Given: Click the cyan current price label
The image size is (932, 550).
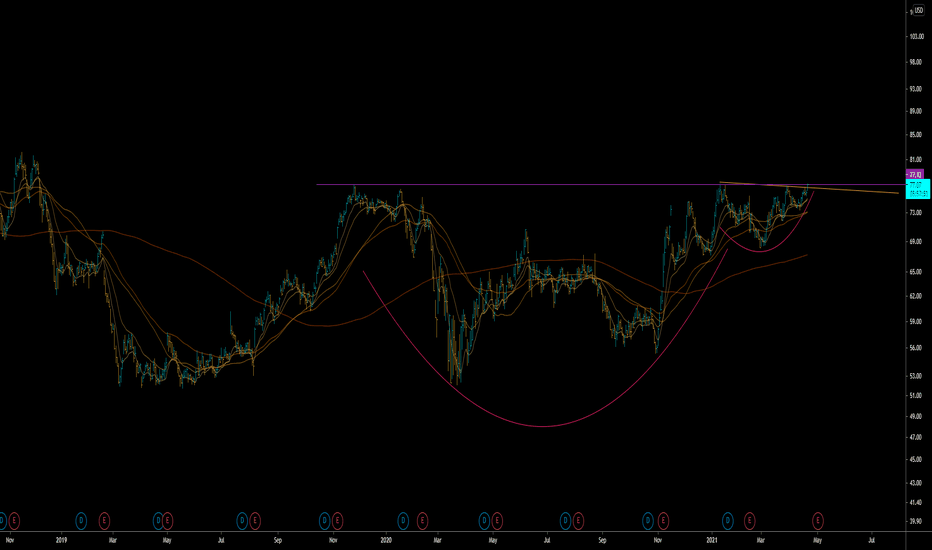Looking at the screenshot, I should [918, 190].
